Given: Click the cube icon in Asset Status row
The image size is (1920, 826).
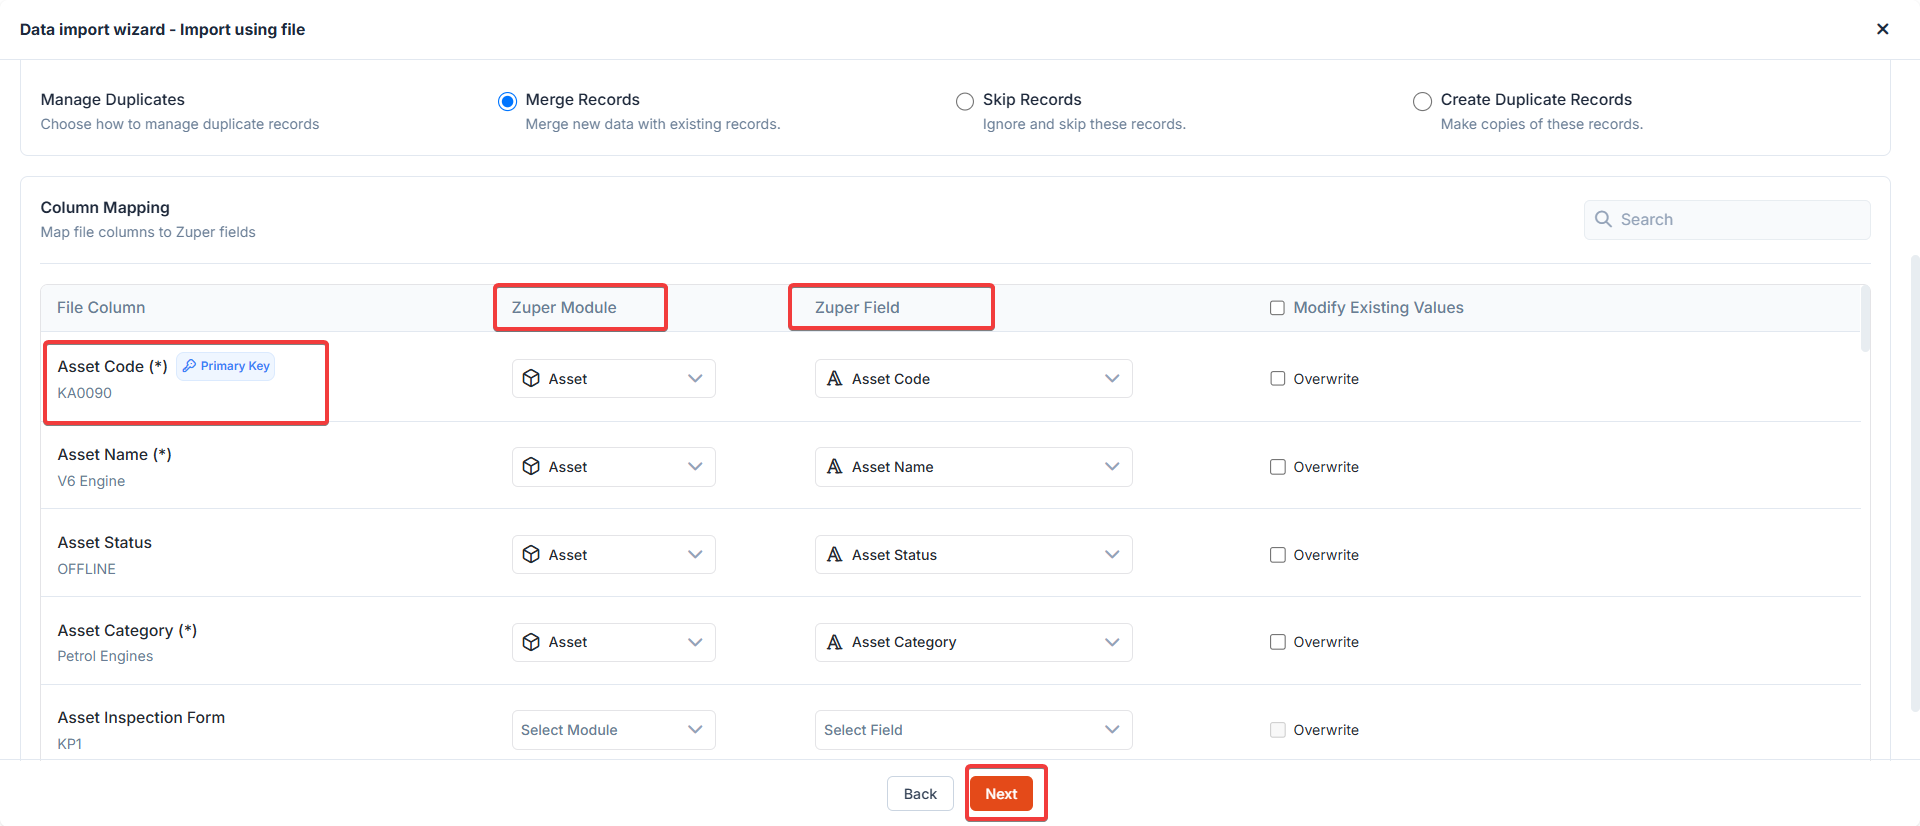Looking at the screenshot, I should click(531, 555).
